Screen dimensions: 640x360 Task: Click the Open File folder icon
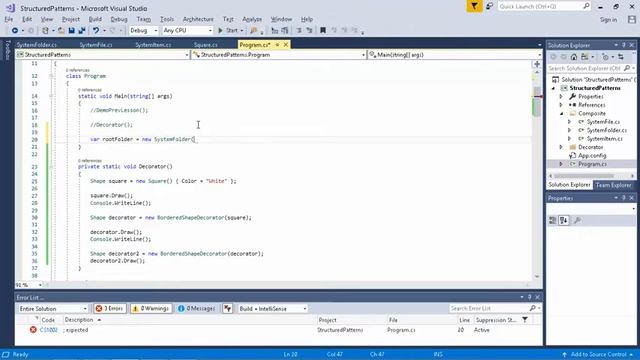coord(61,31)
